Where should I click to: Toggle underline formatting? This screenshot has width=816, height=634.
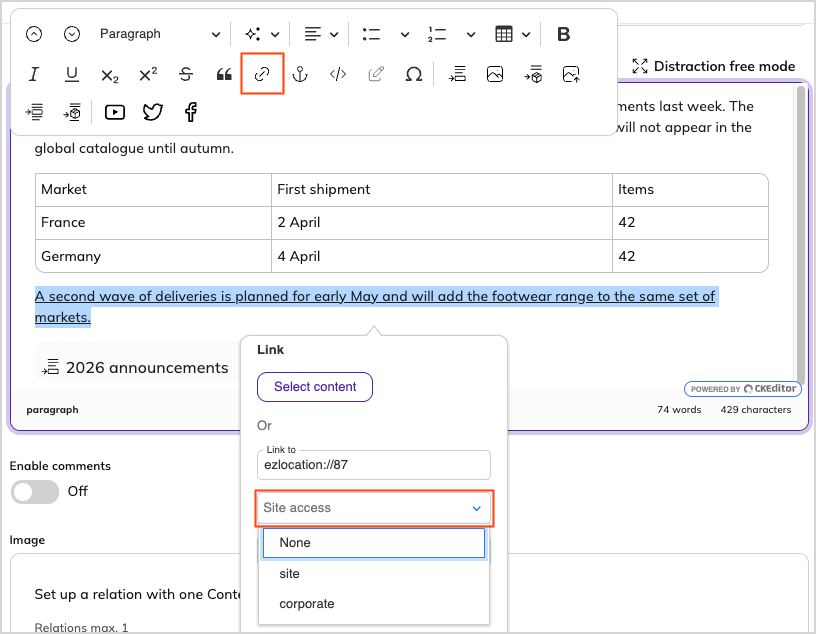tap(72, 74)
